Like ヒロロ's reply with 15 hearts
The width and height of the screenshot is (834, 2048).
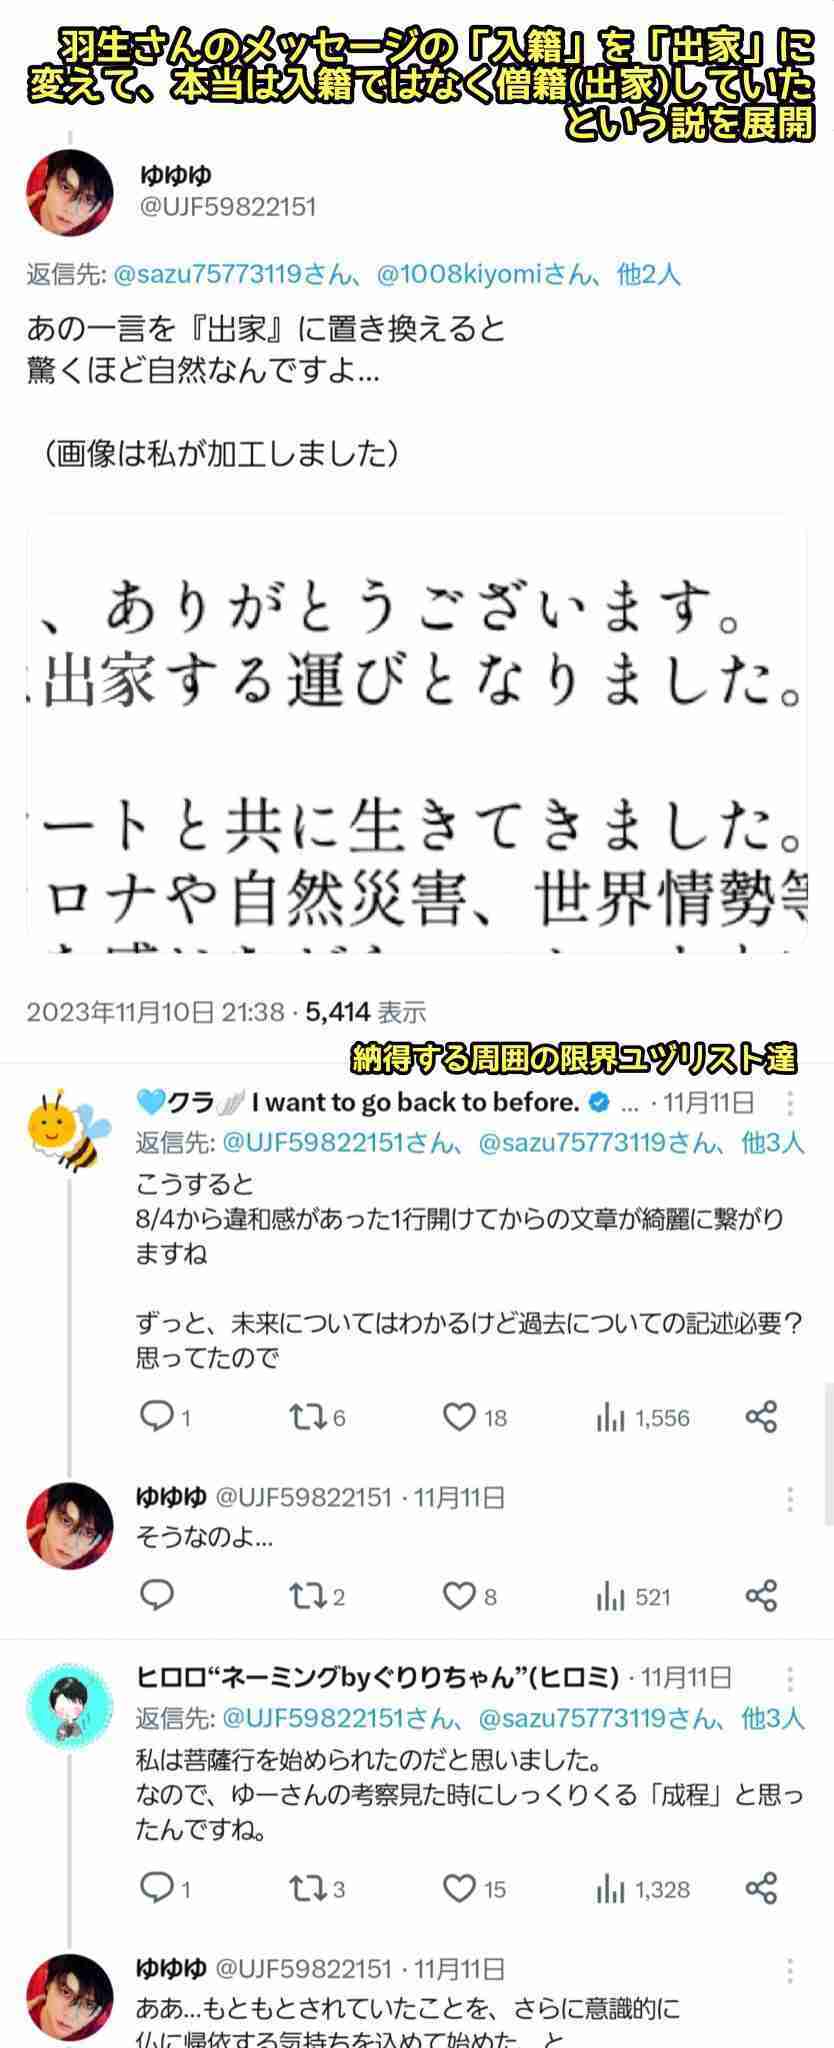coord(459,1888)
